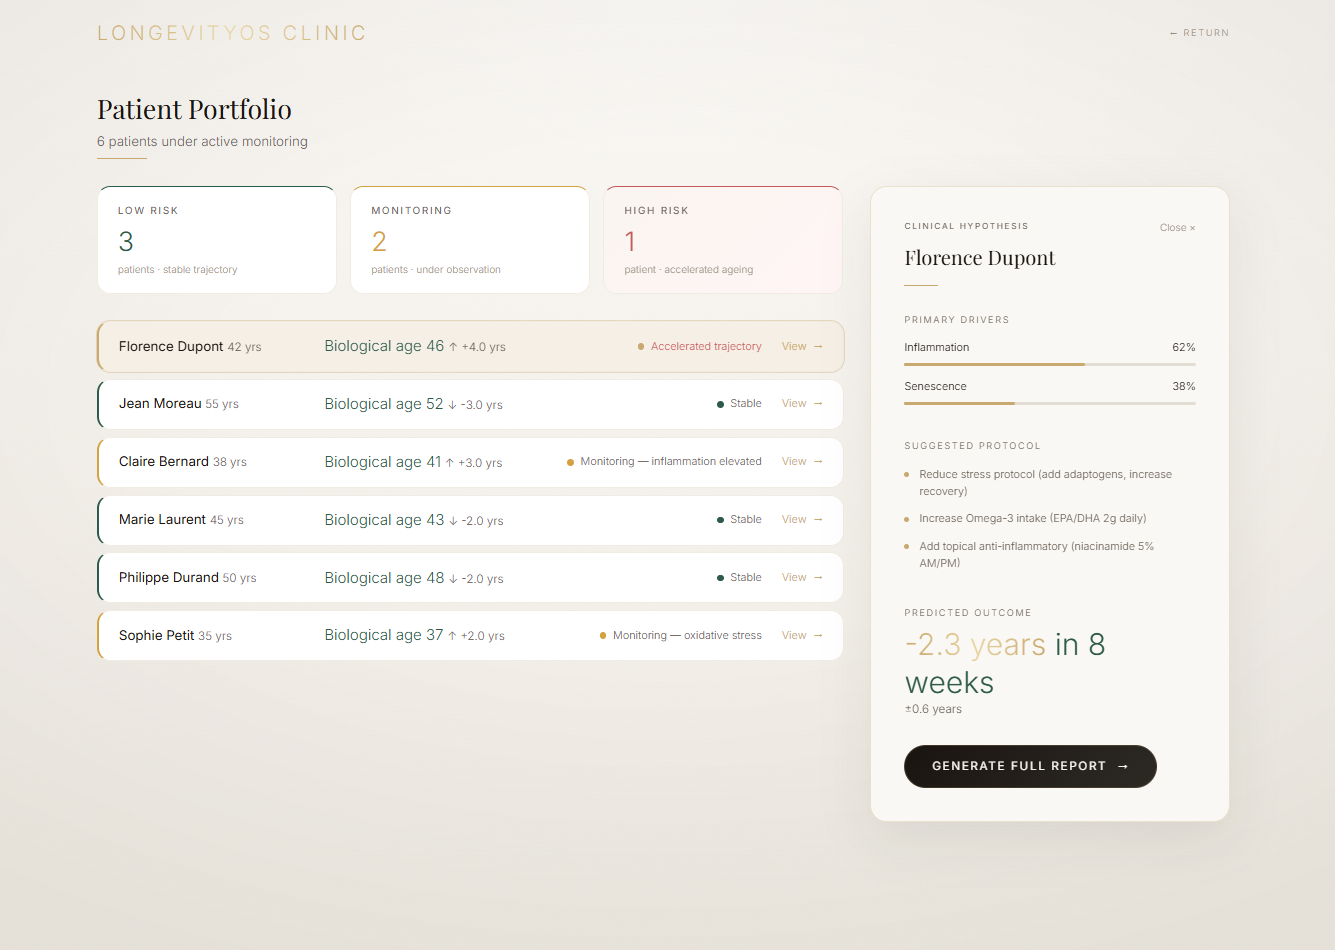The width and height of the screenshot is (1335, 950).
Task: Select the High Risk summary card
Action: coord(723,240)
